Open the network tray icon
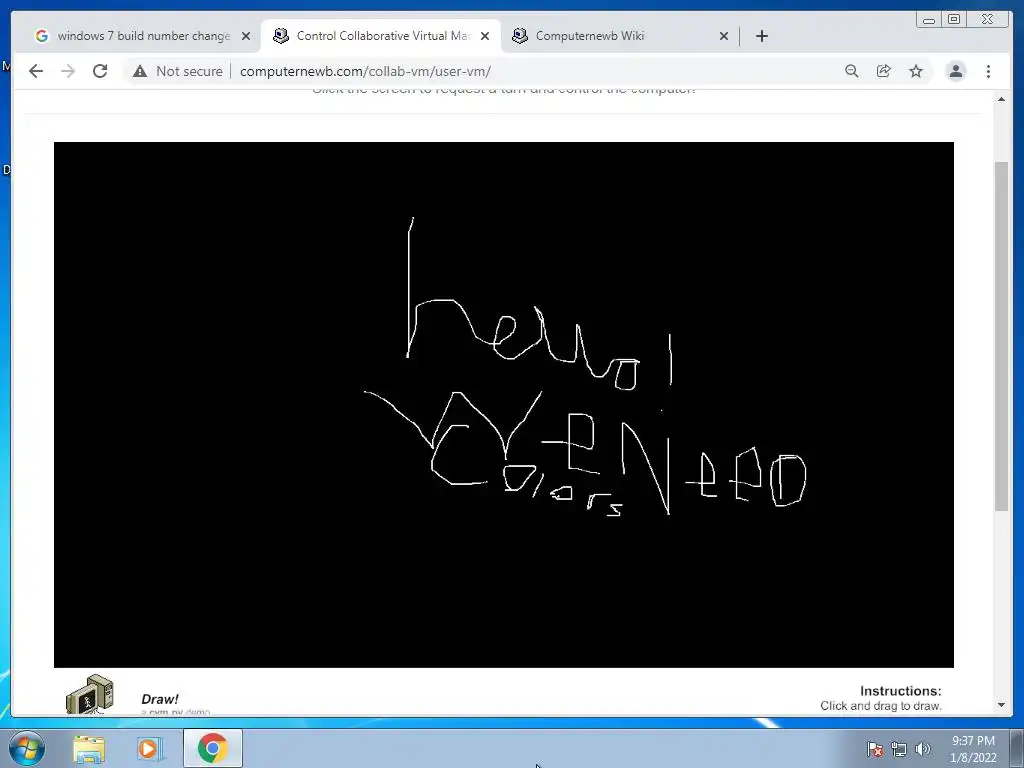 click(899, 749)
